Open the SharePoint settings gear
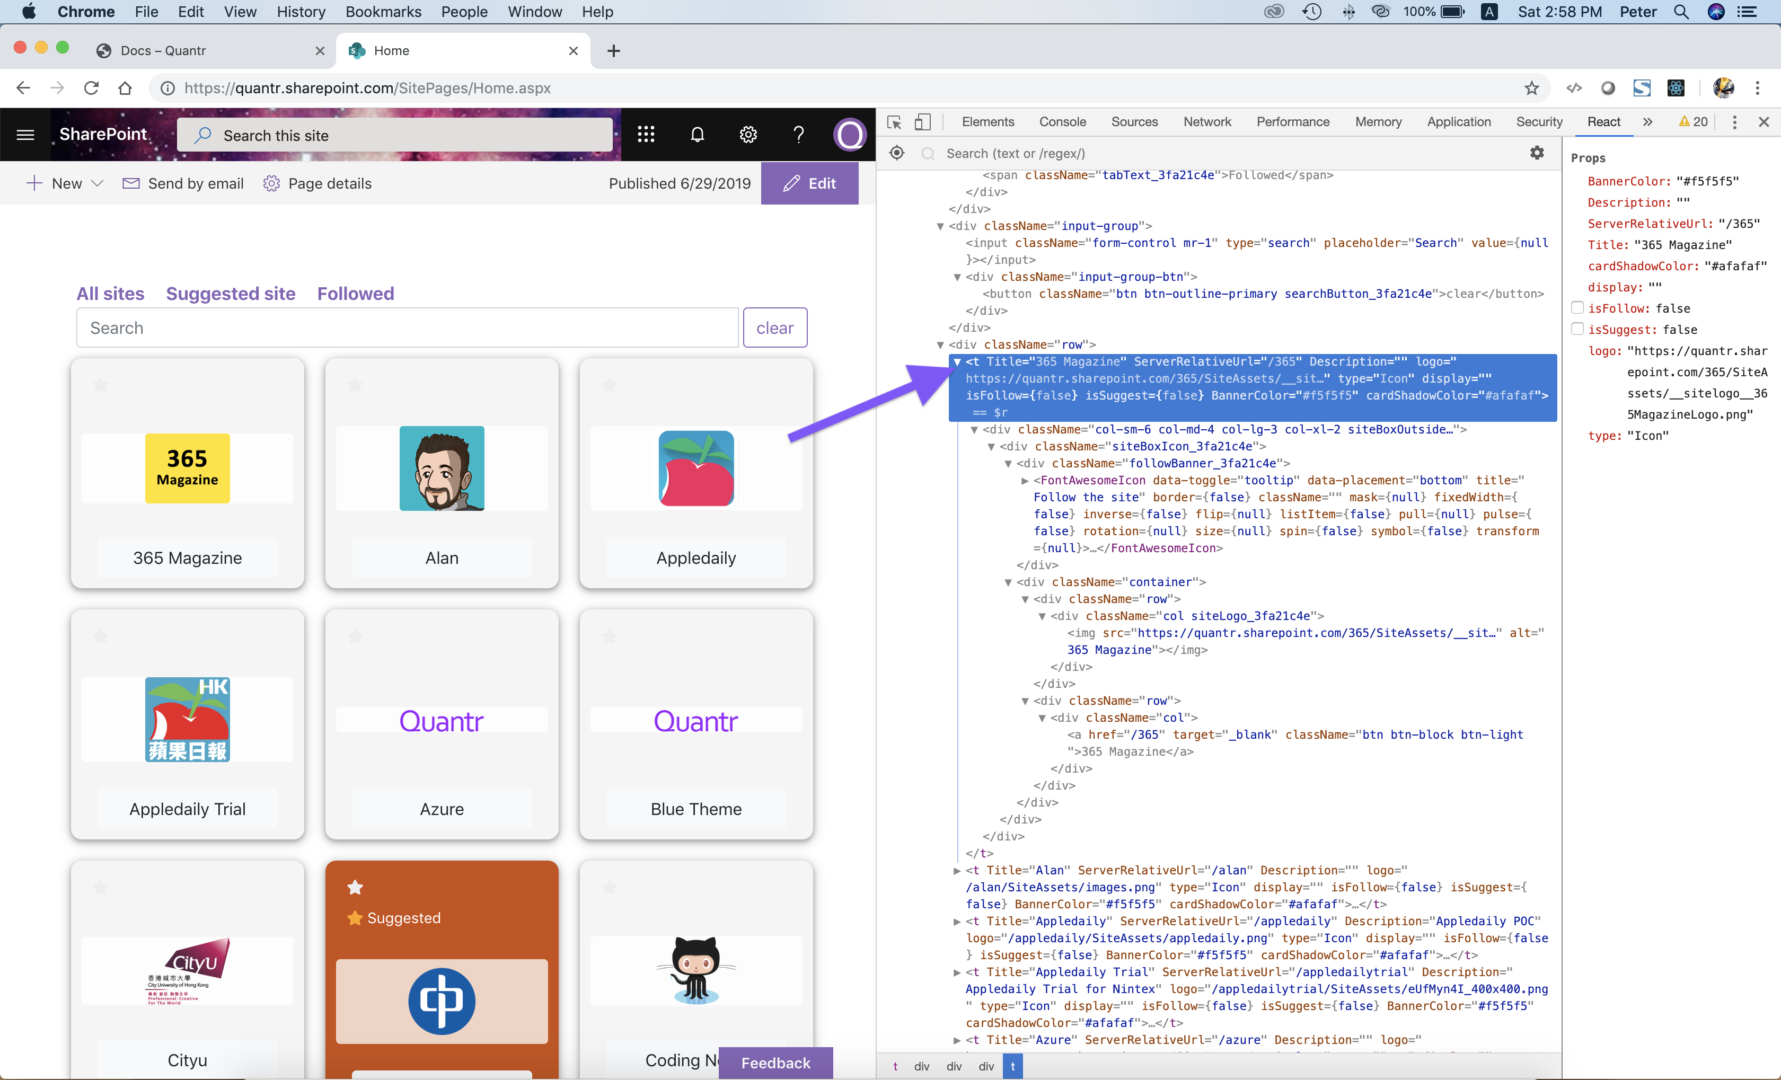1781x1080 pixels. pos(748,134)
